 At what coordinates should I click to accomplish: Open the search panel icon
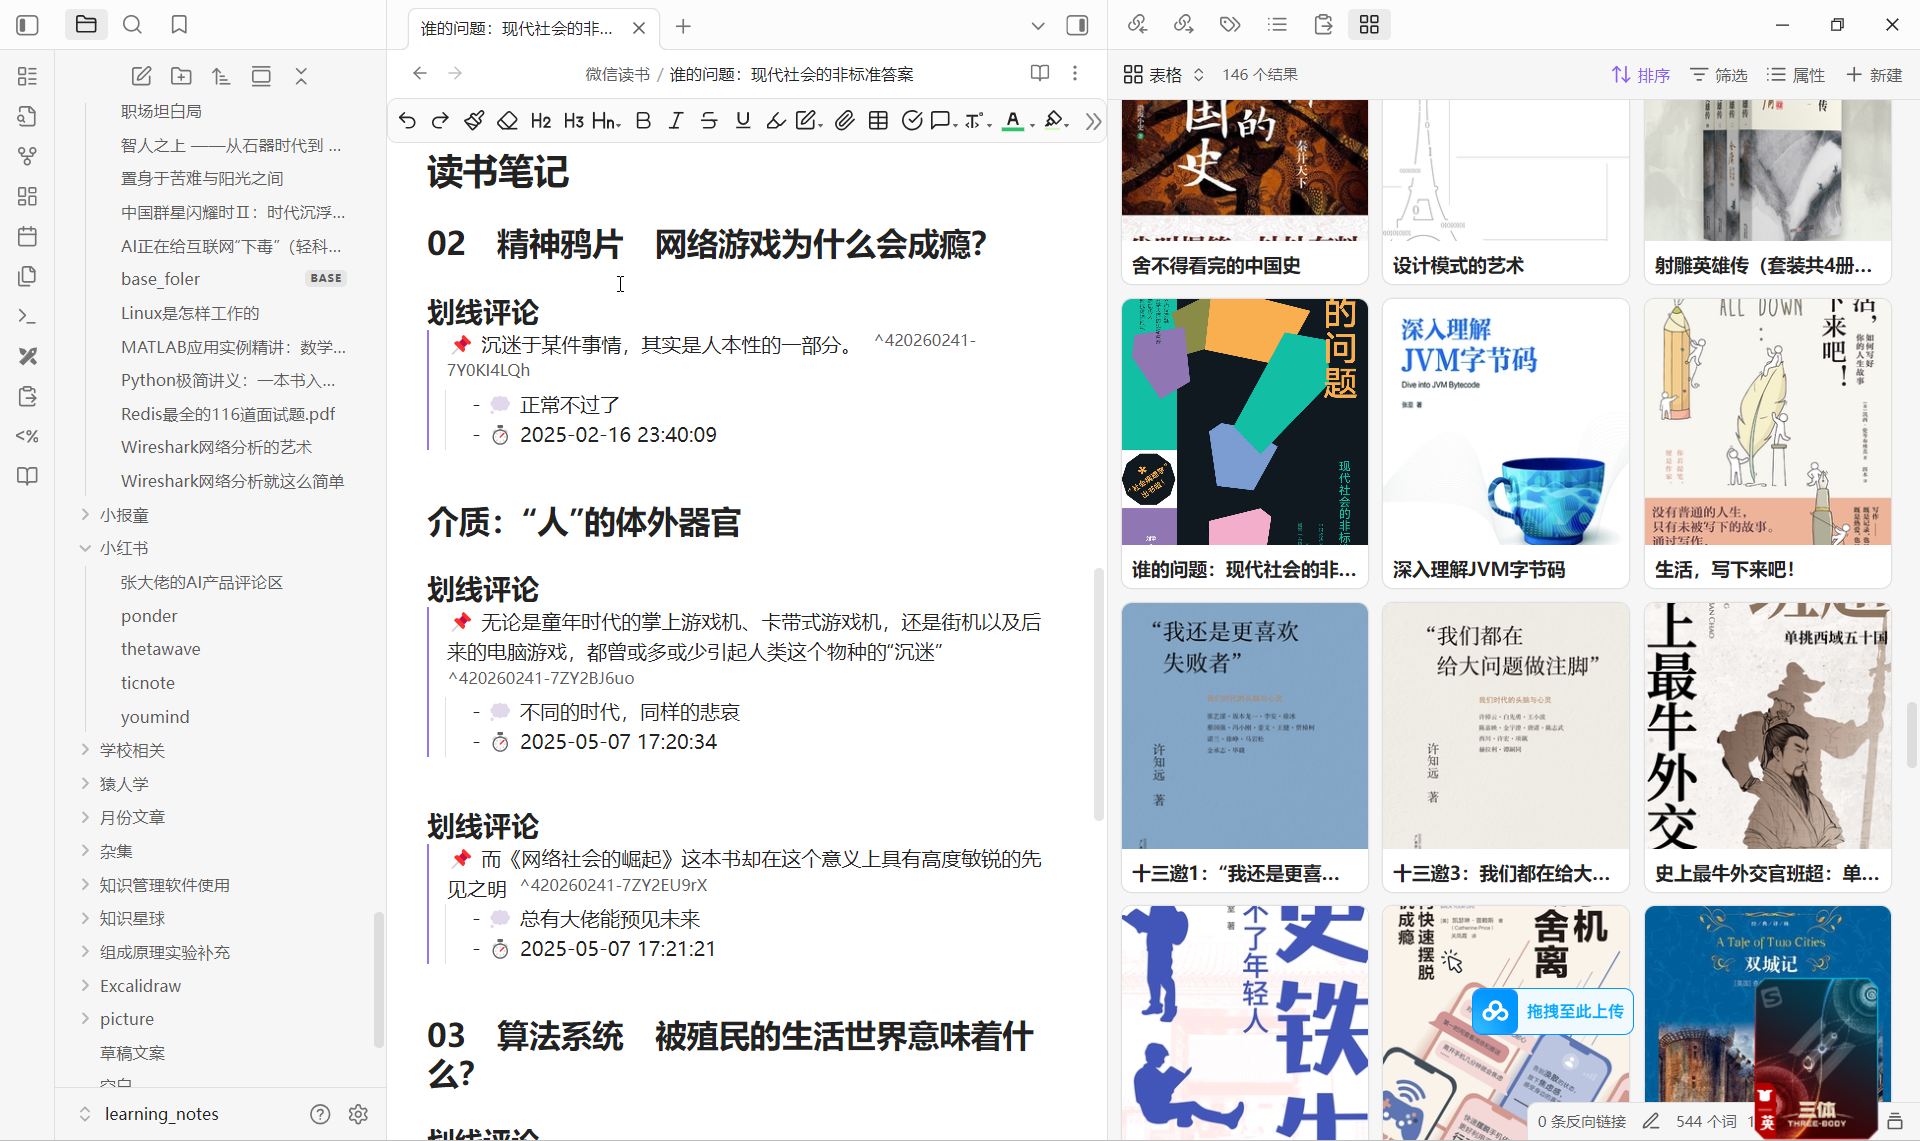pyautogui.click(x=132, y=25)
